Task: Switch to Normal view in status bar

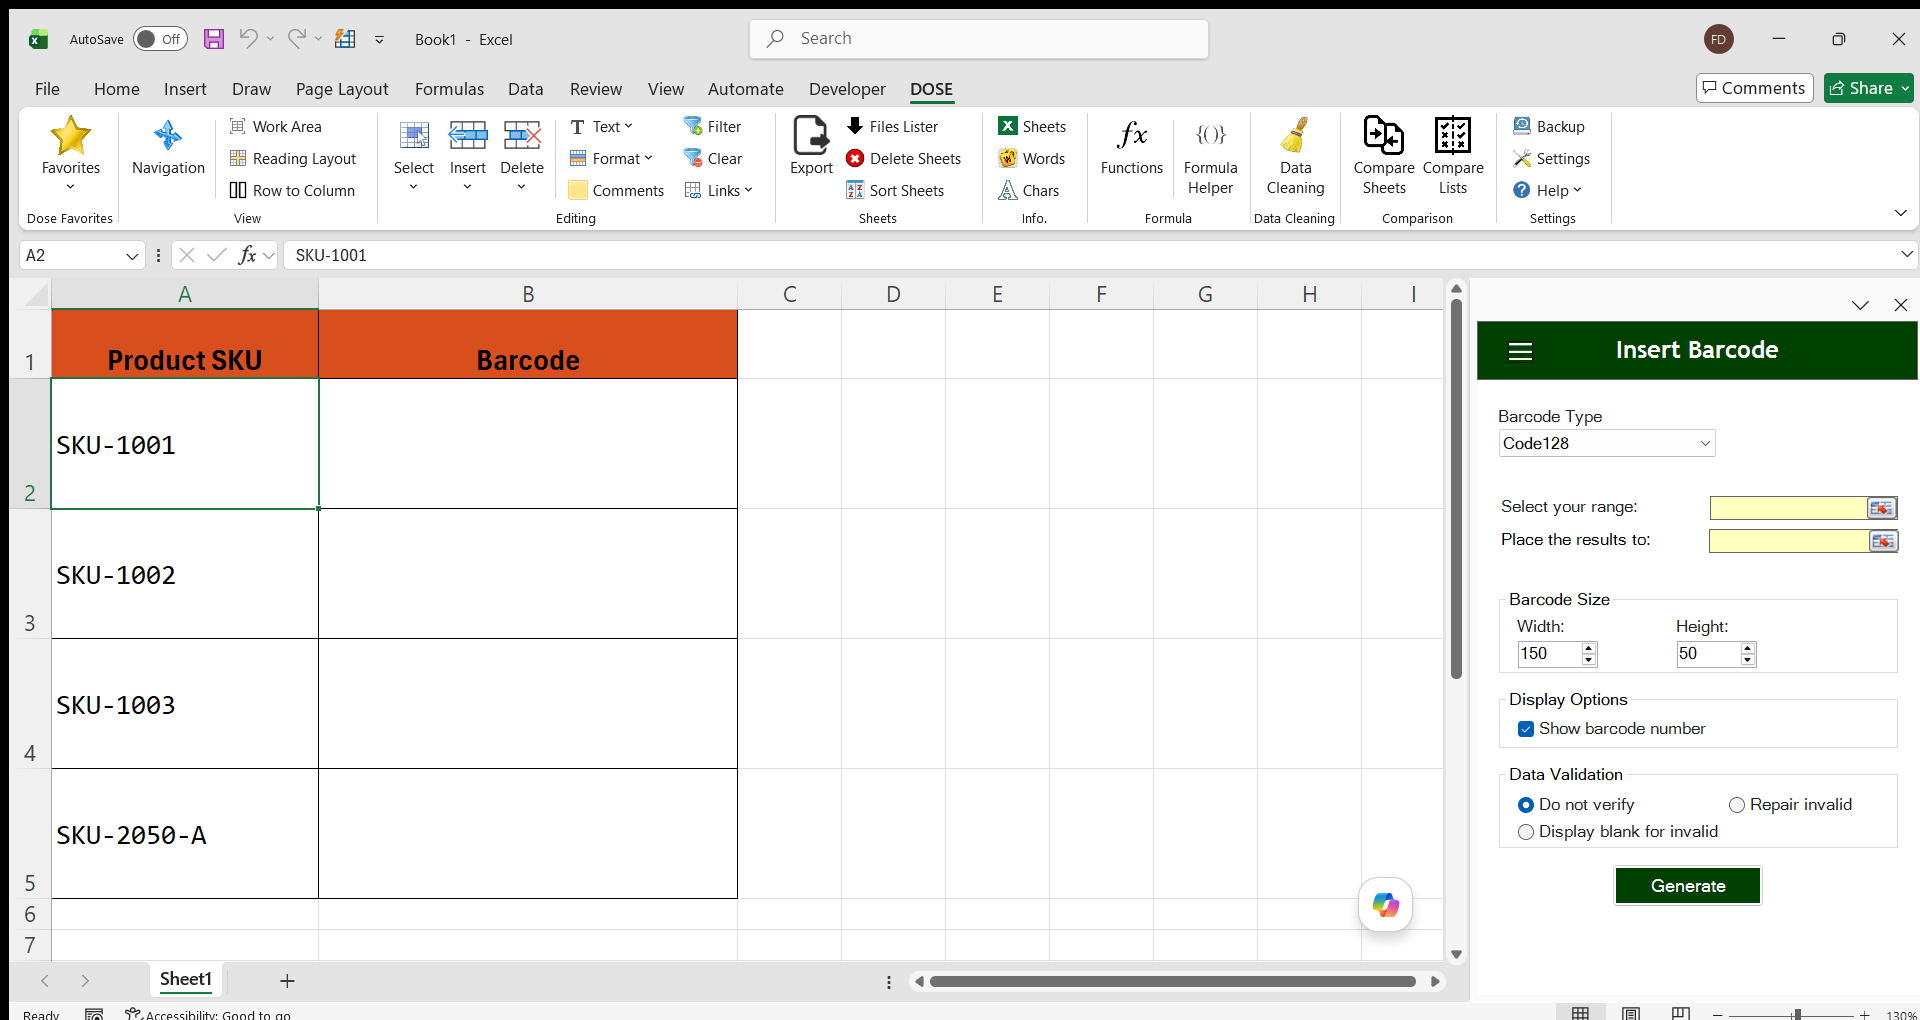Action: 1580,1013
